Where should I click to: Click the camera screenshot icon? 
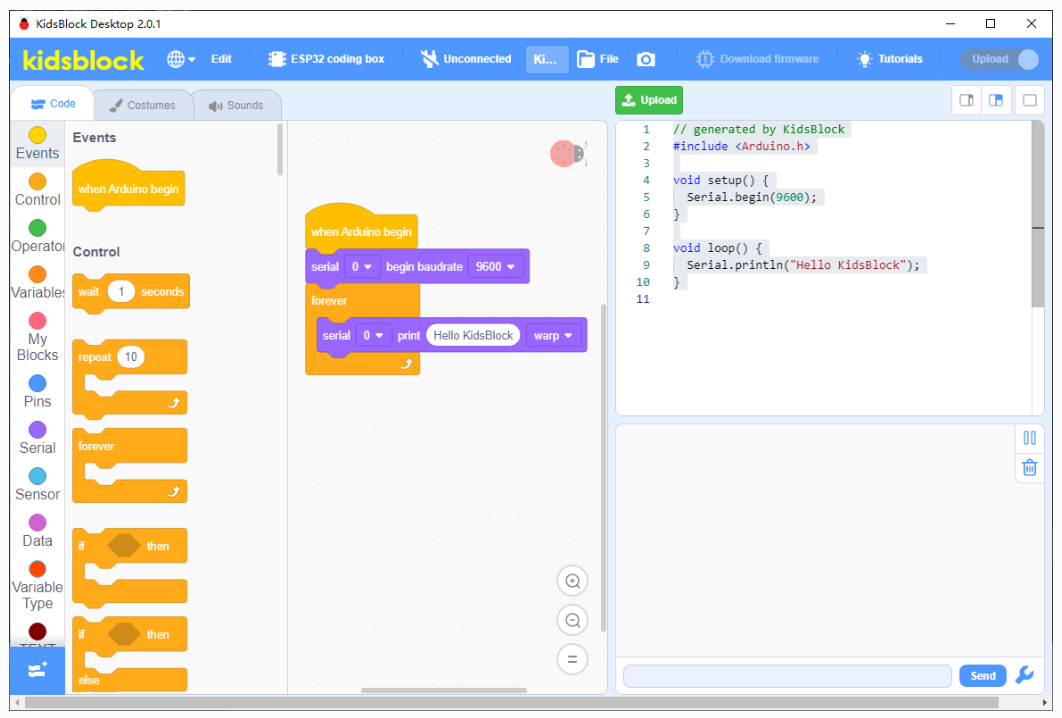click(646, 59)
